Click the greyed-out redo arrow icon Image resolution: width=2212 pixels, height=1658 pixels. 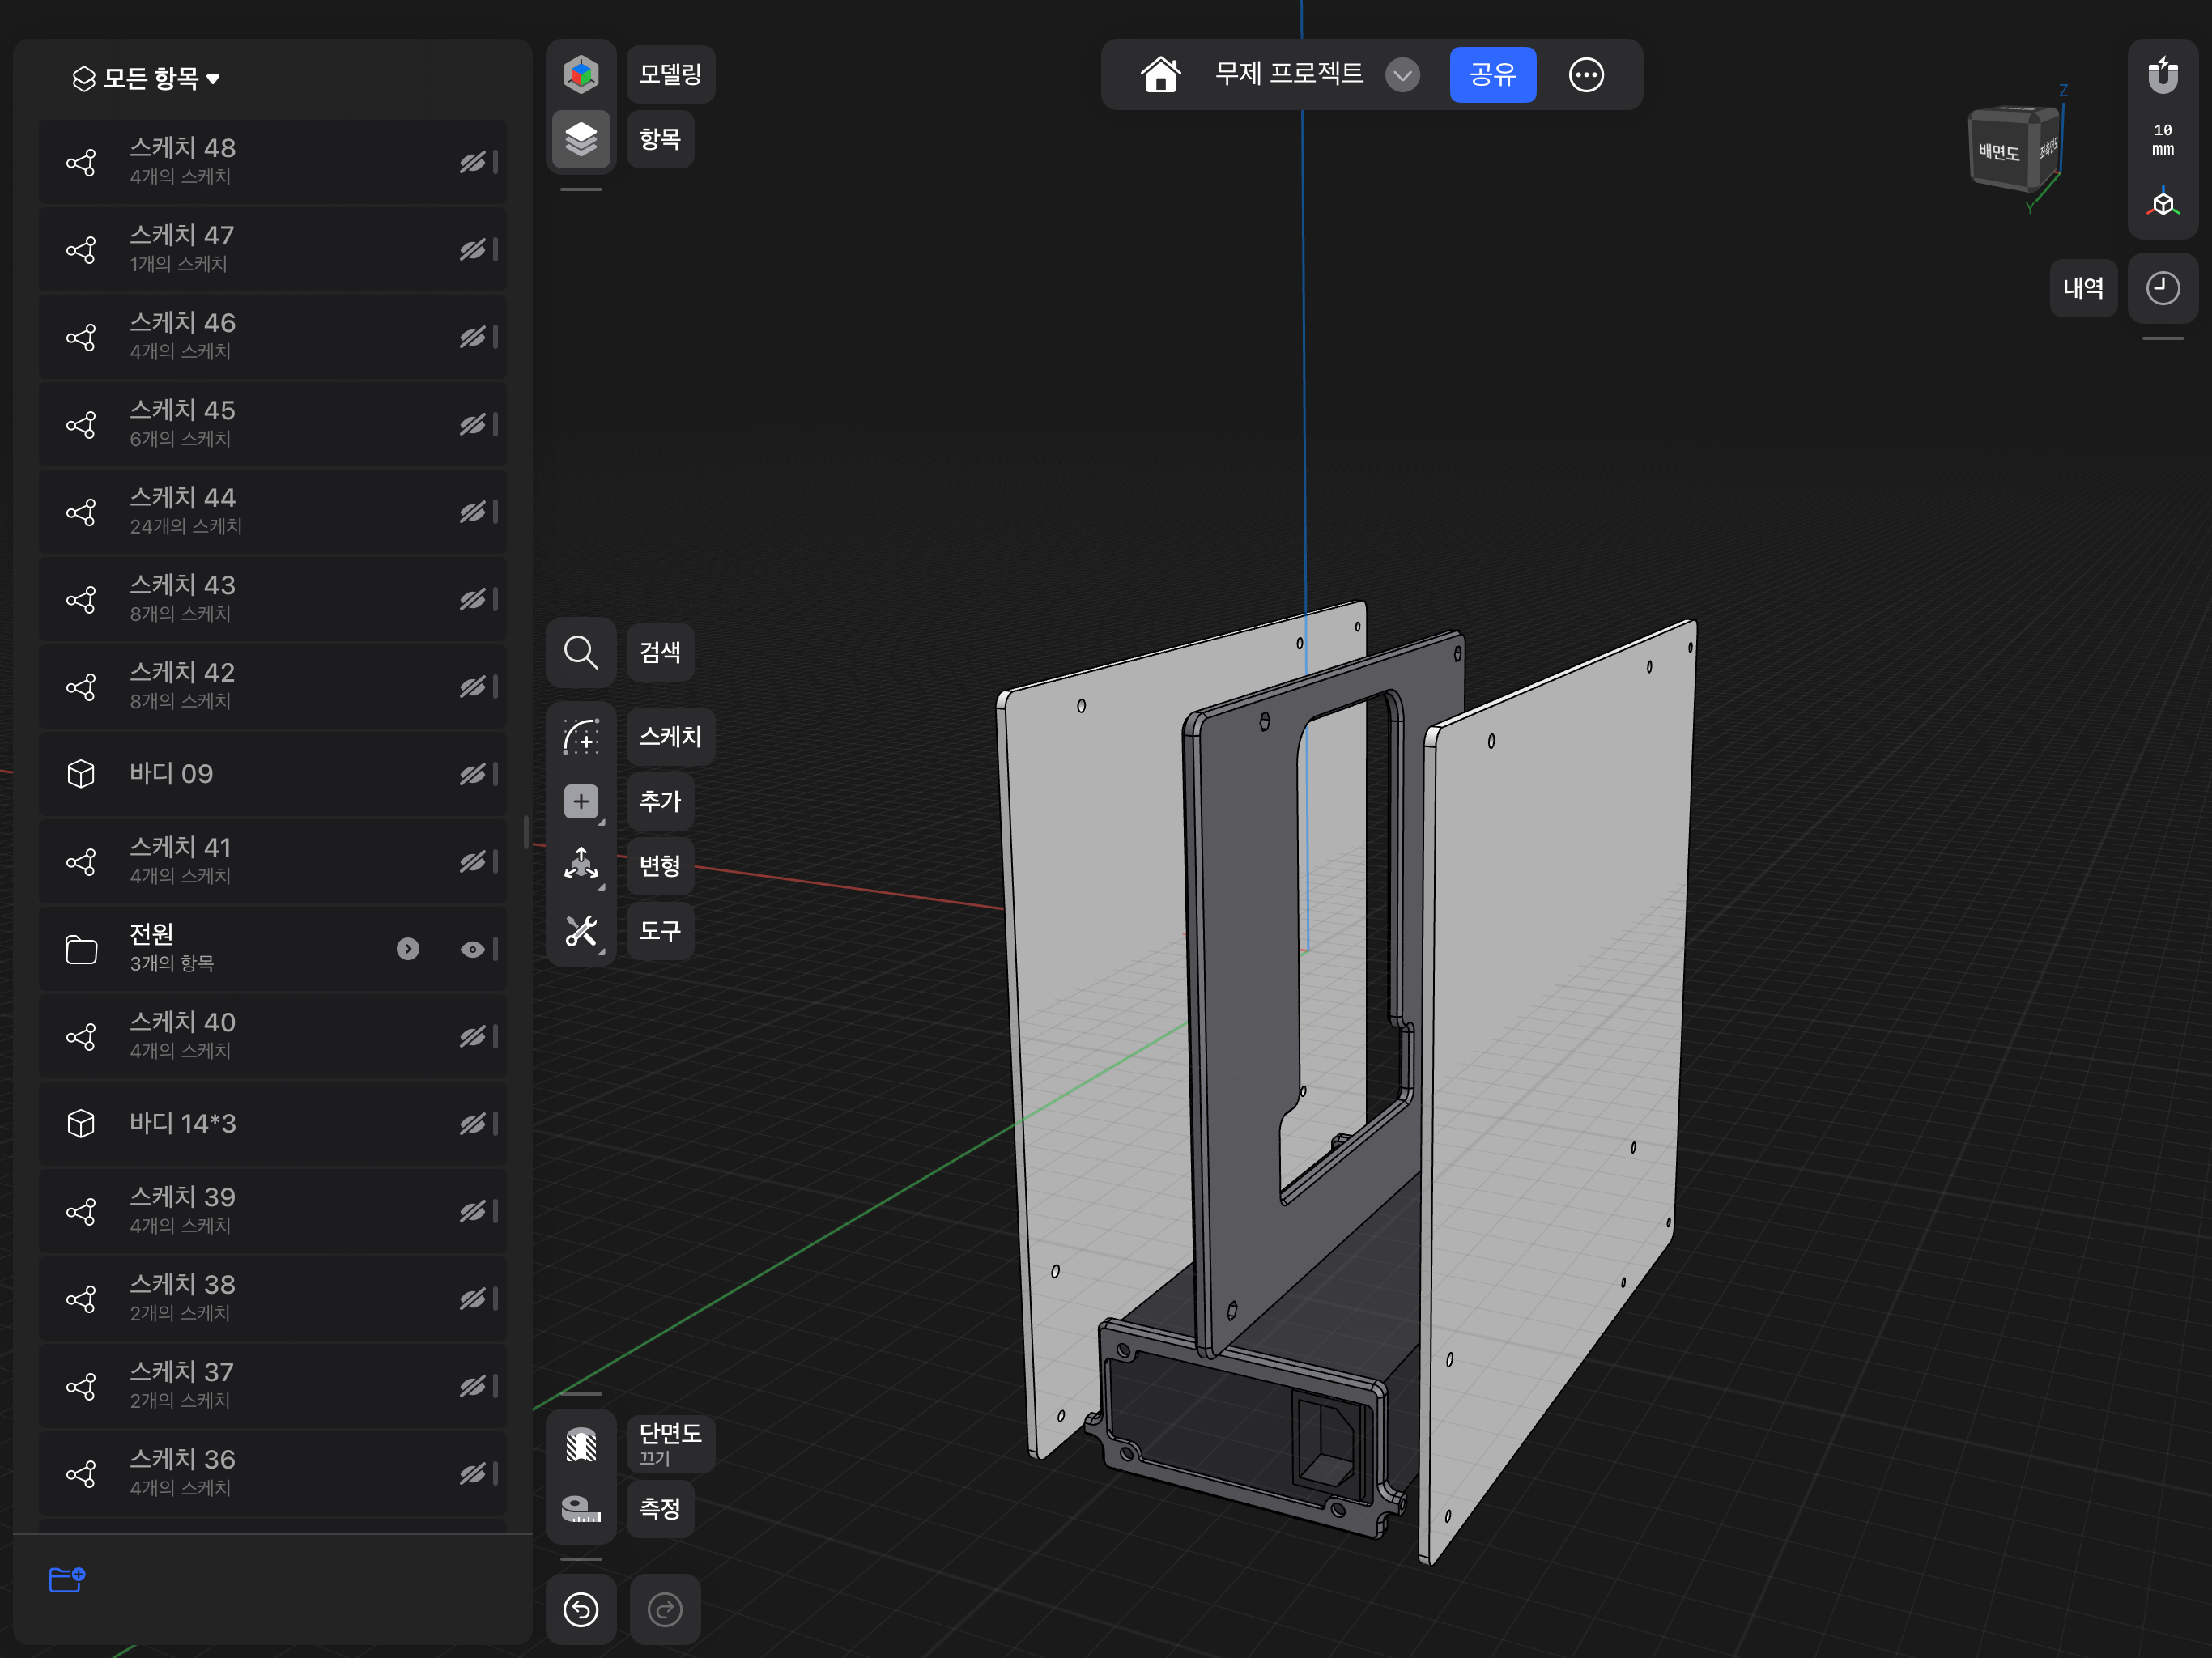[665, 1609]
